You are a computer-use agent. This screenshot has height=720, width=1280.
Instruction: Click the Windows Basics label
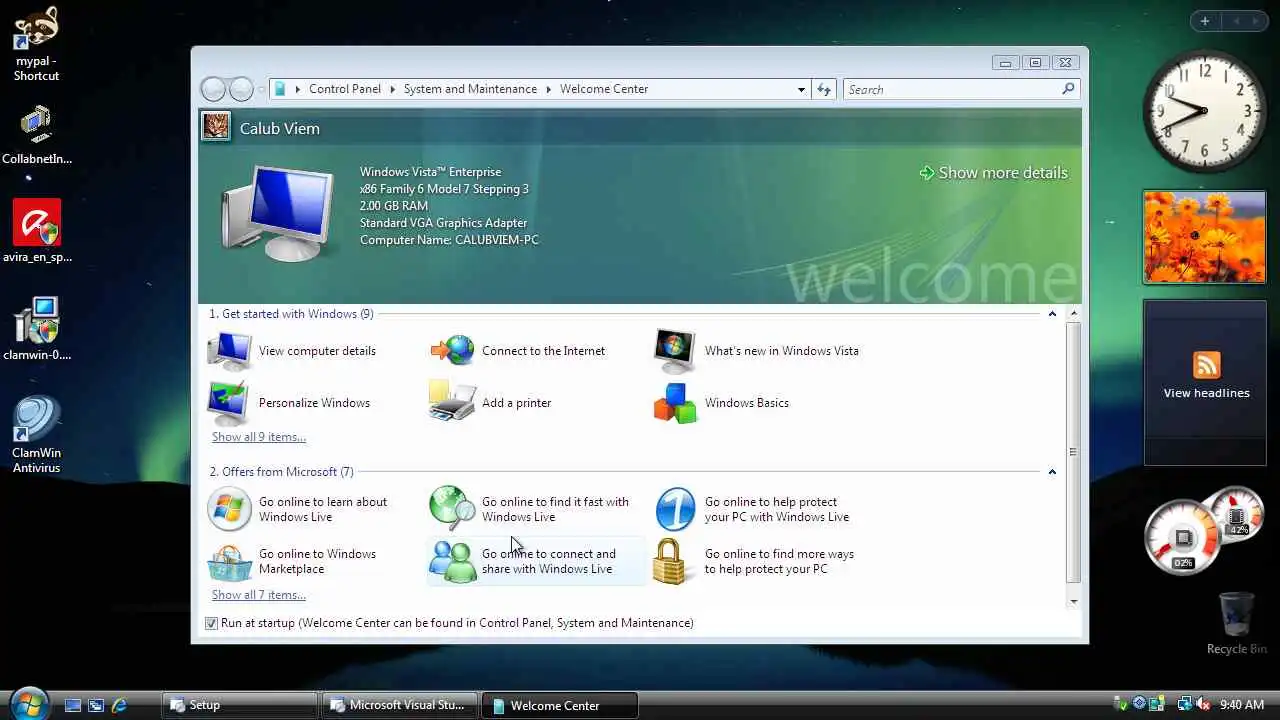tap(747, 403)
